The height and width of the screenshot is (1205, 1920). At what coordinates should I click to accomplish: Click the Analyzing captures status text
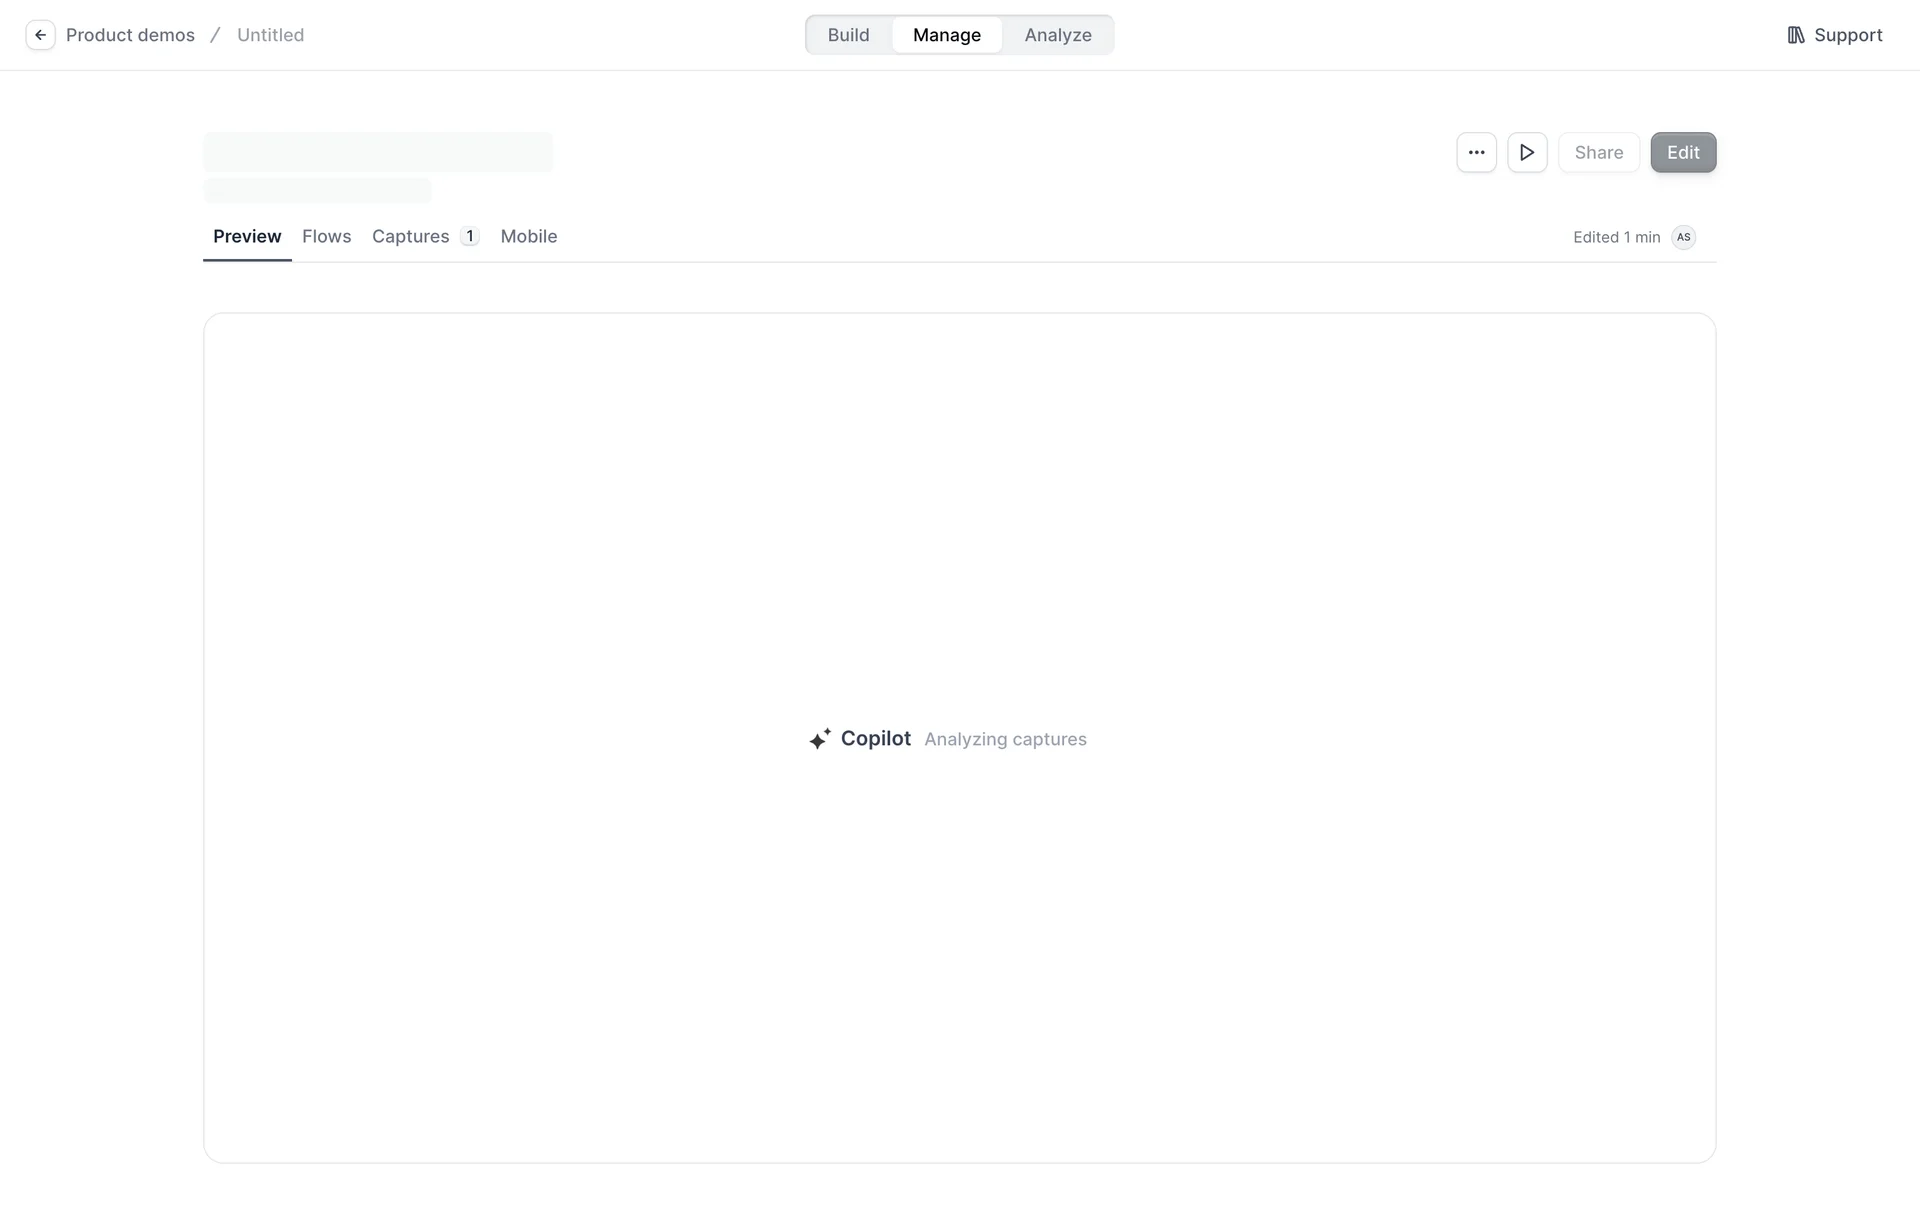(1004, 739)
